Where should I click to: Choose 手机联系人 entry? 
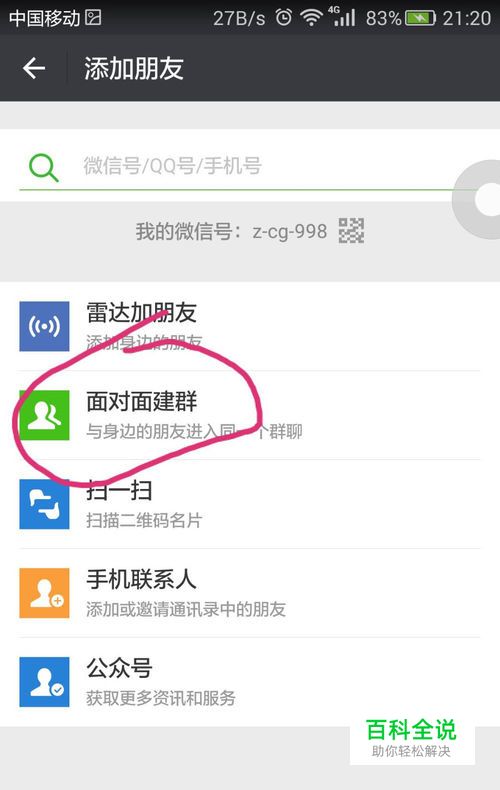tap(250, 593)
